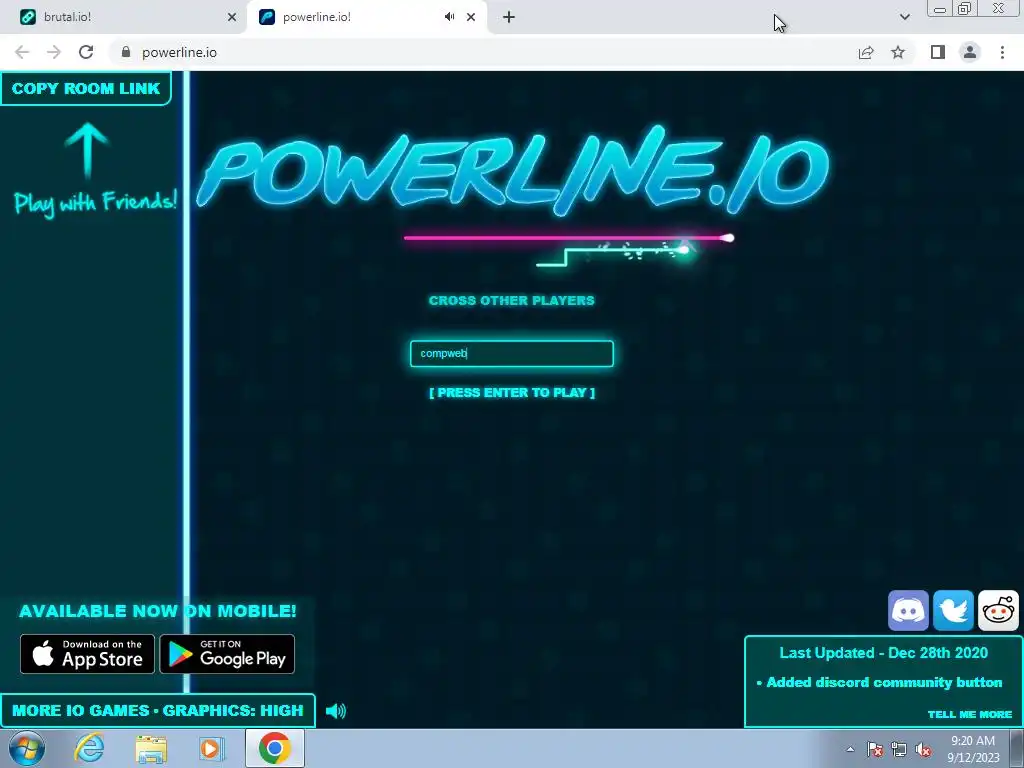
Task: Open Chrome three-dot menu
Action: point(1002,52)
